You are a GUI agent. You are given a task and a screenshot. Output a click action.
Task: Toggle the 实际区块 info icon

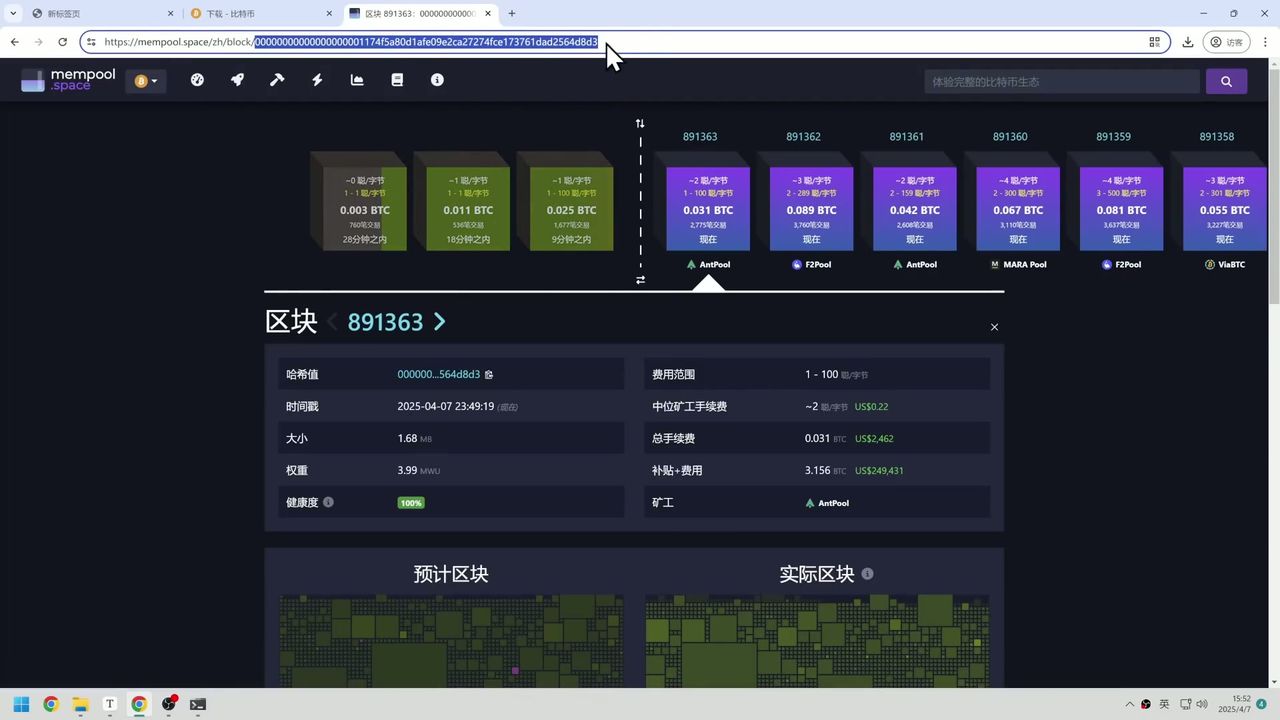click(867, 574)
